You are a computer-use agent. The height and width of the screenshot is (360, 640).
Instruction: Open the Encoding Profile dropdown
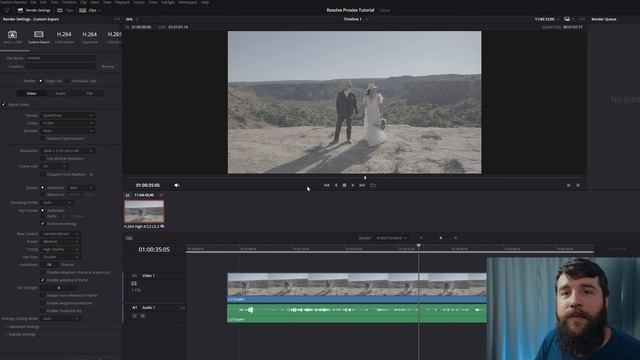pos(57,202)
